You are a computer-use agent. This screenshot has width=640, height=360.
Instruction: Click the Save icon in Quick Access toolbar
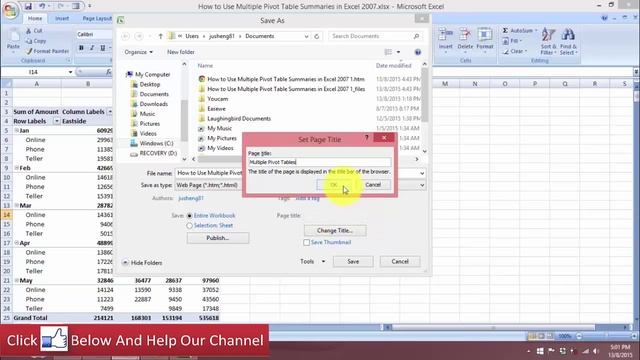coord(28,6)
